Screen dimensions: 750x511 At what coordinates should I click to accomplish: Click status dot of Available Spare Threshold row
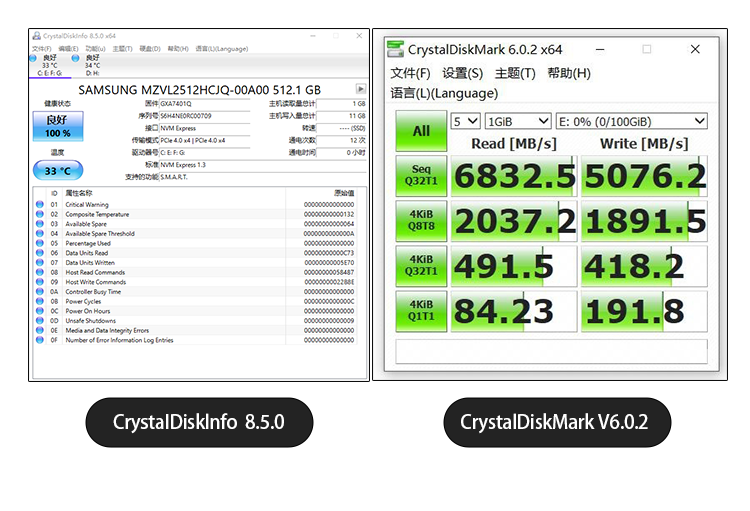40,233
